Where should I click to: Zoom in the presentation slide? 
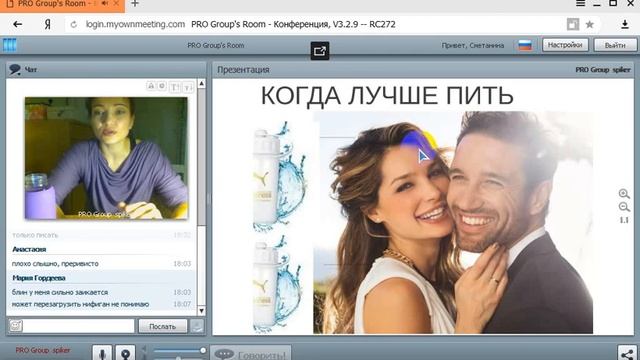pos(624,194)
